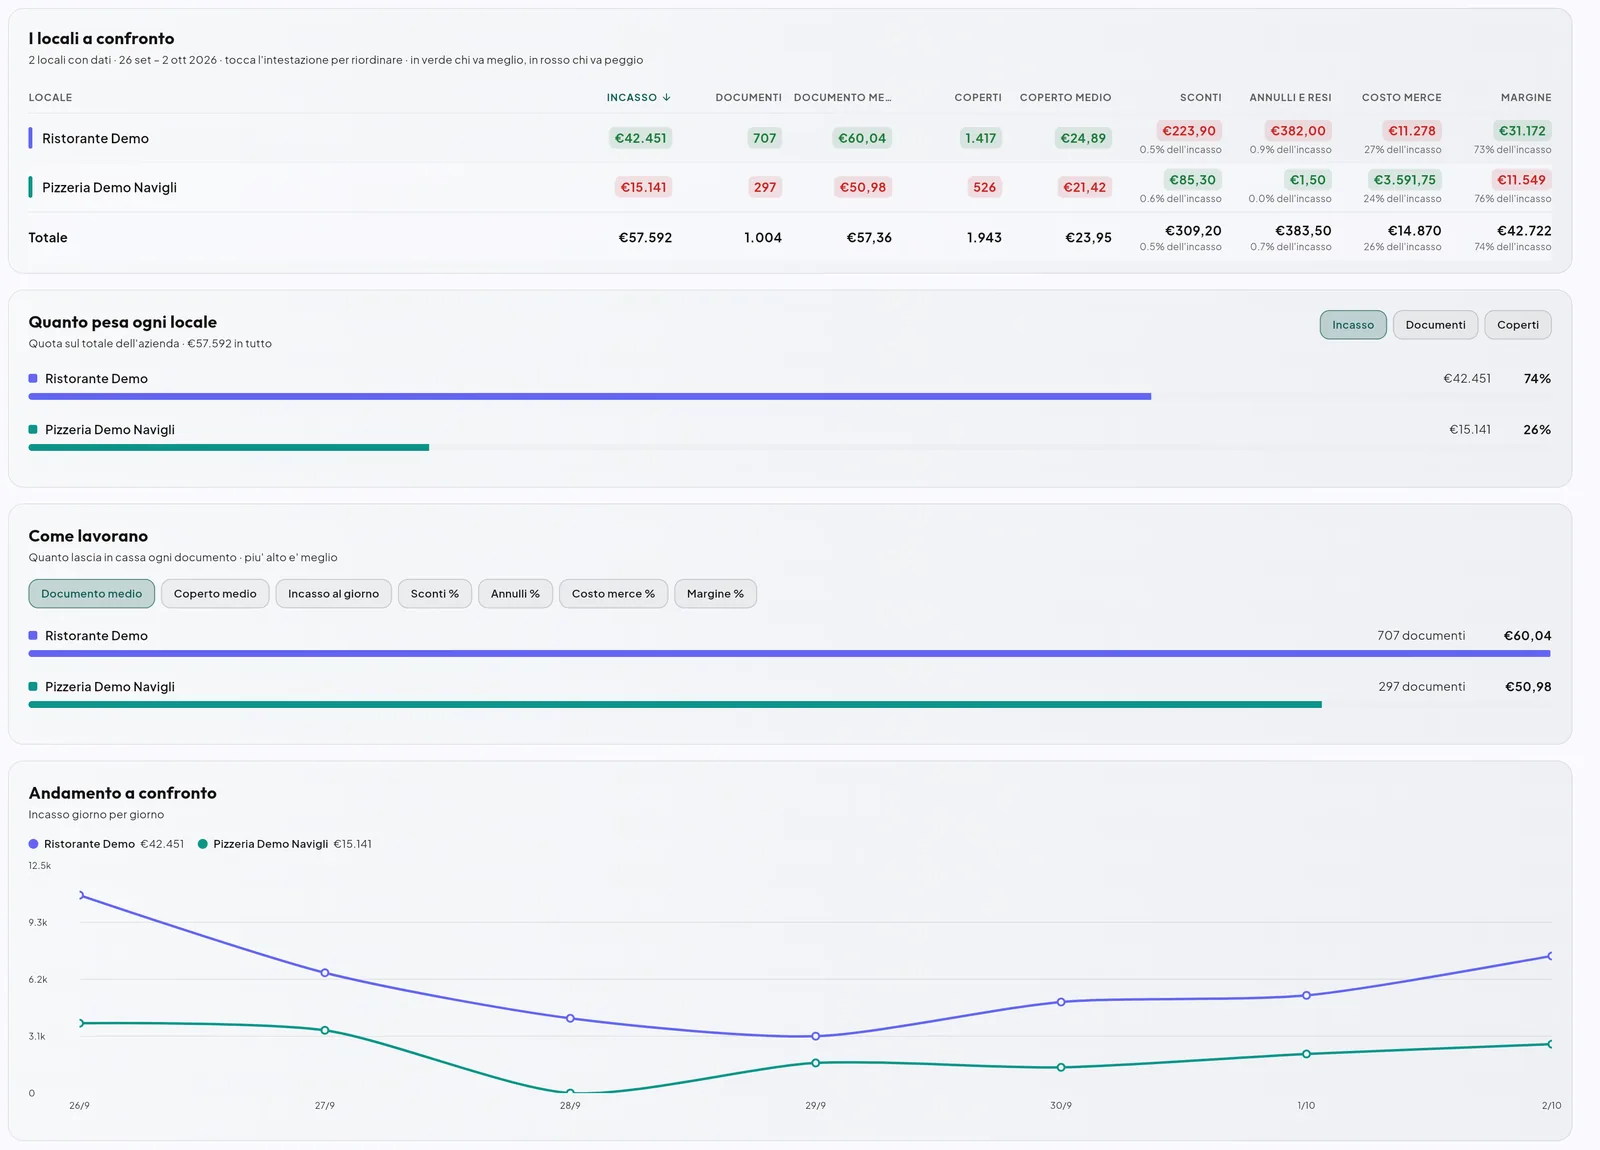Sort by COSTO MERCE column header
The width and height of the screenshot is (1600, 1150).
pos(1401,97)
